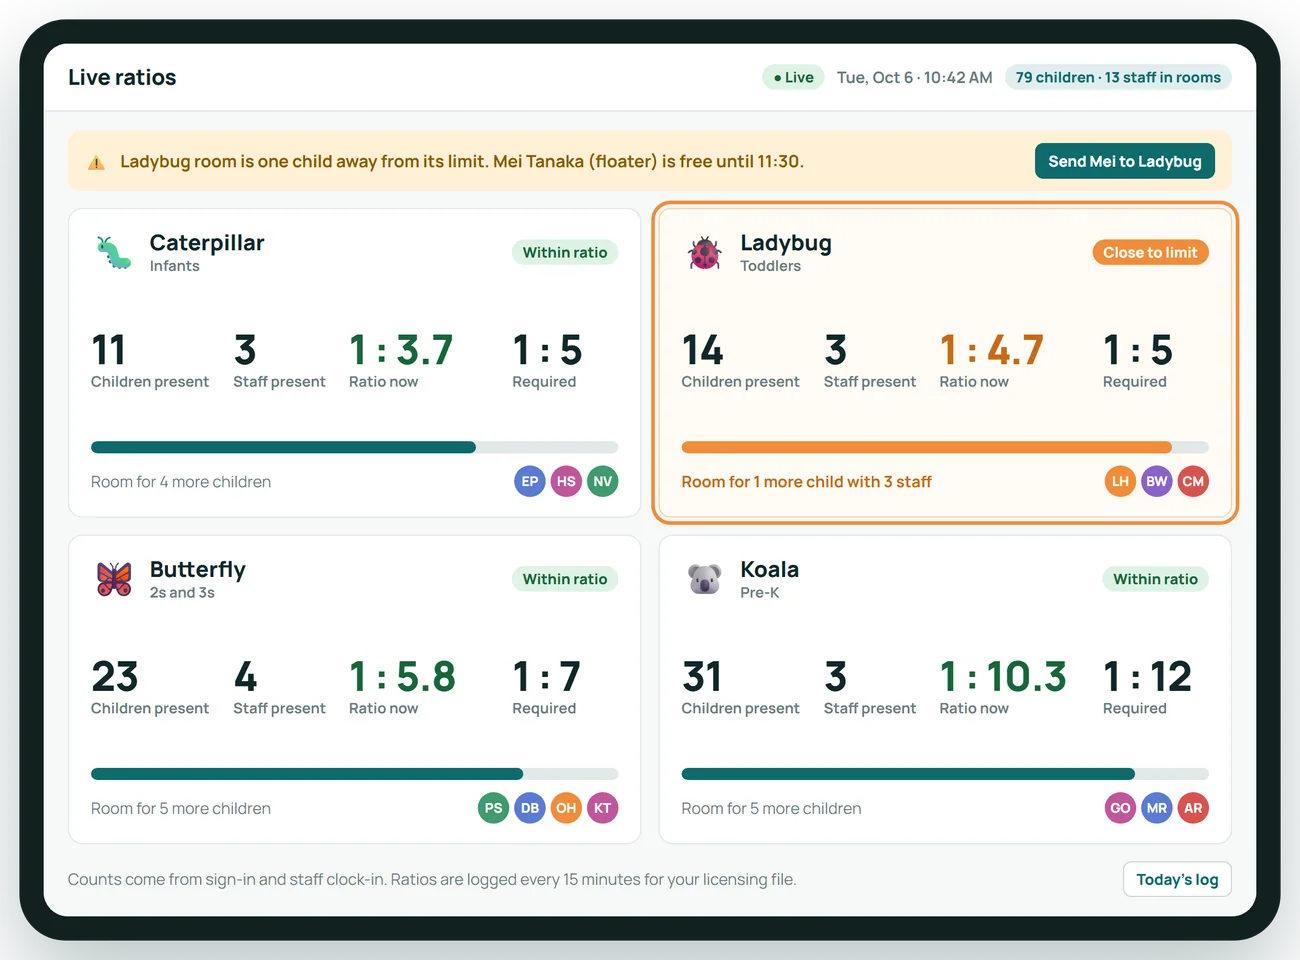Screen dimensions: 1300x960
Task: View staff avatar MR in Koala
Action: coord(1157,808)
